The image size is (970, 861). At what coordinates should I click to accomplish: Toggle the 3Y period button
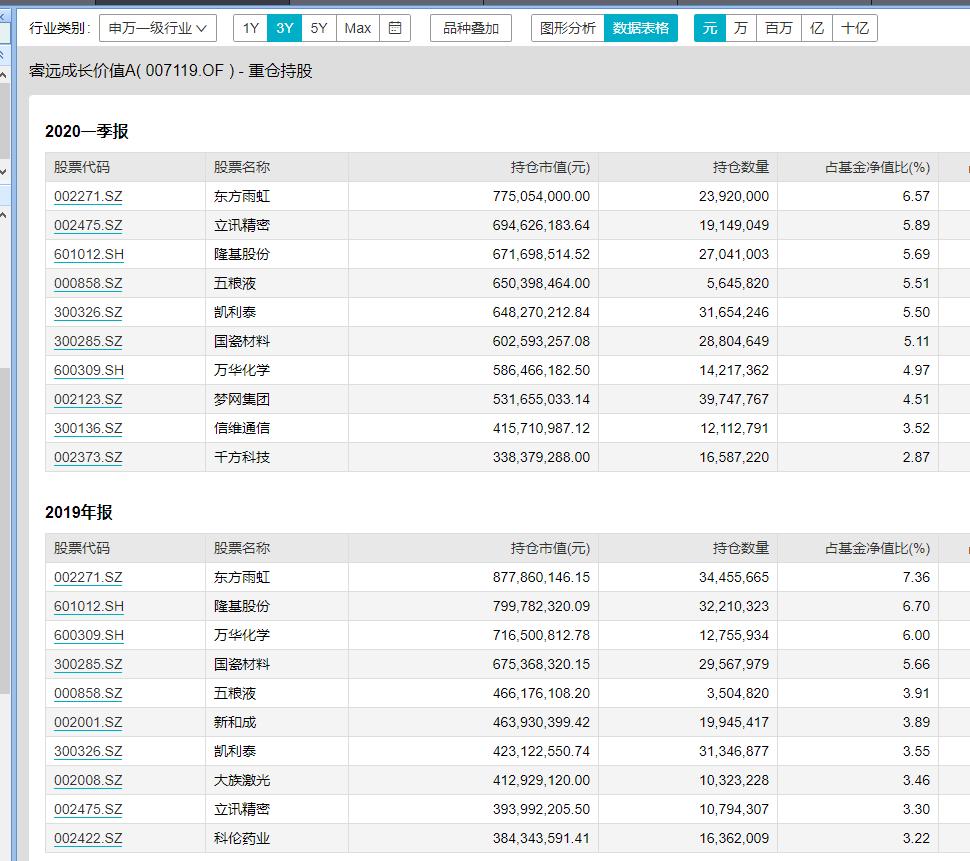[x=284, y=27]
